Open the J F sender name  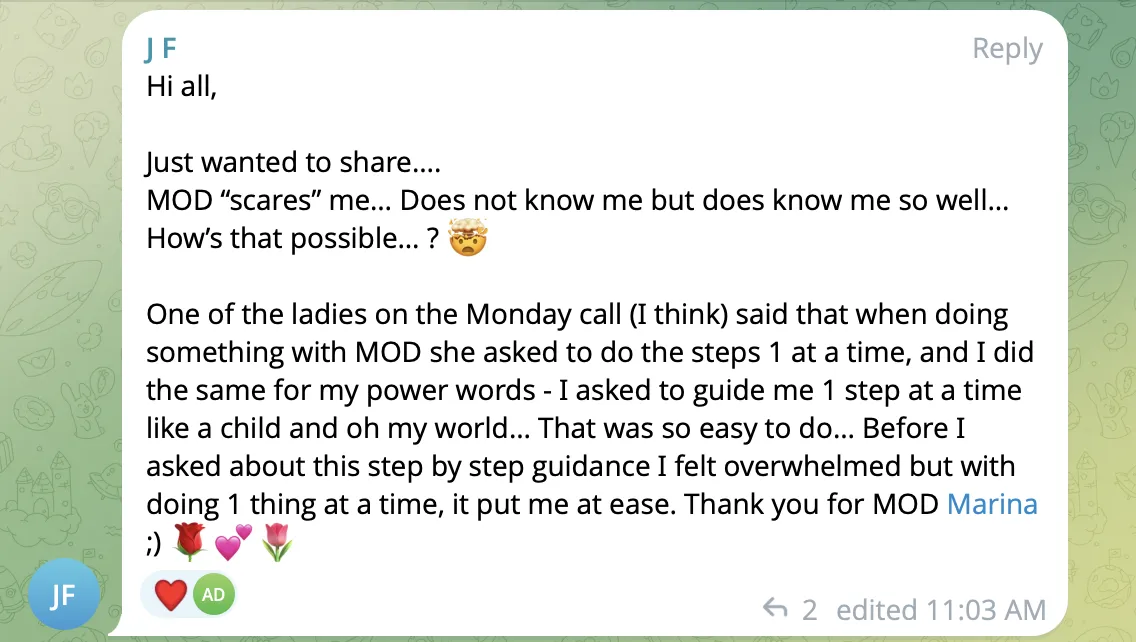pos(161,49)
